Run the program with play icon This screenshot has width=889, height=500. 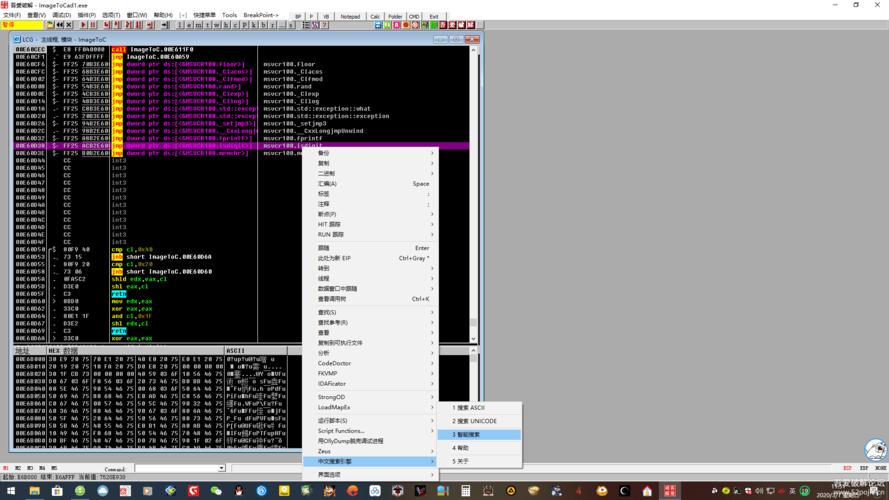tap(83, 25)
